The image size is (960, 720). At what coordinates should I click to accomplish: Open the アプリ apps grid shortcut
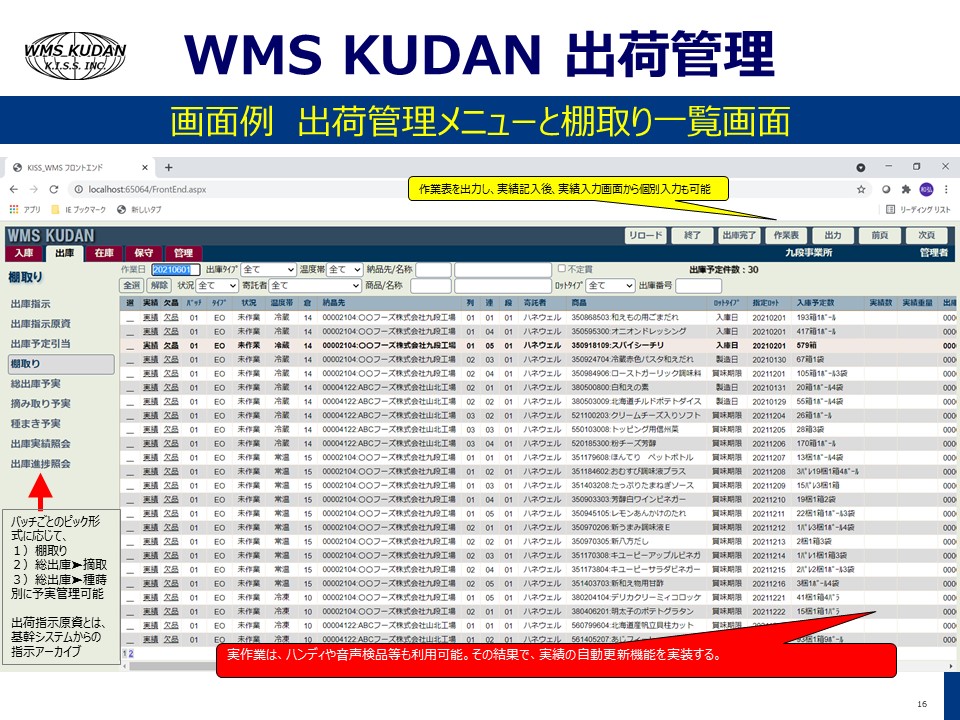pos(24,209)
